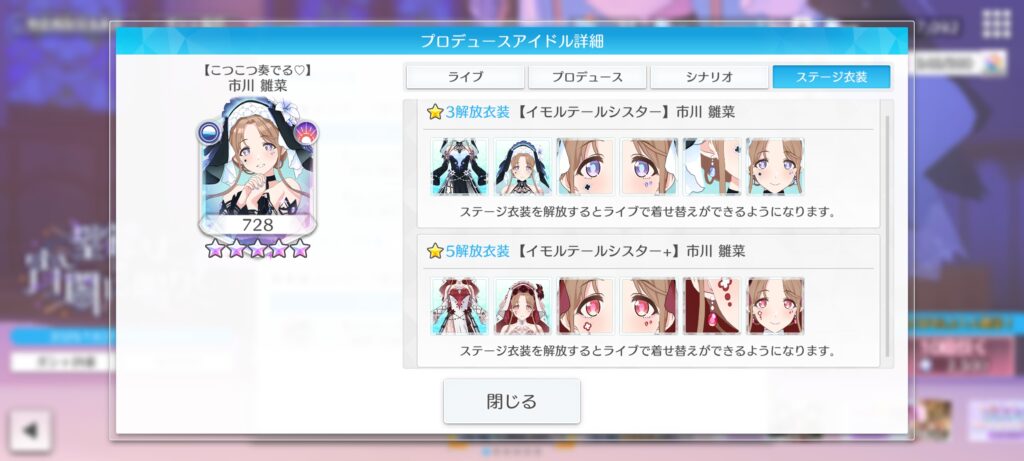Viewport: 1024px width, 461px height.
Task: Choose the blue eye close-up icon
Action: 586,167
